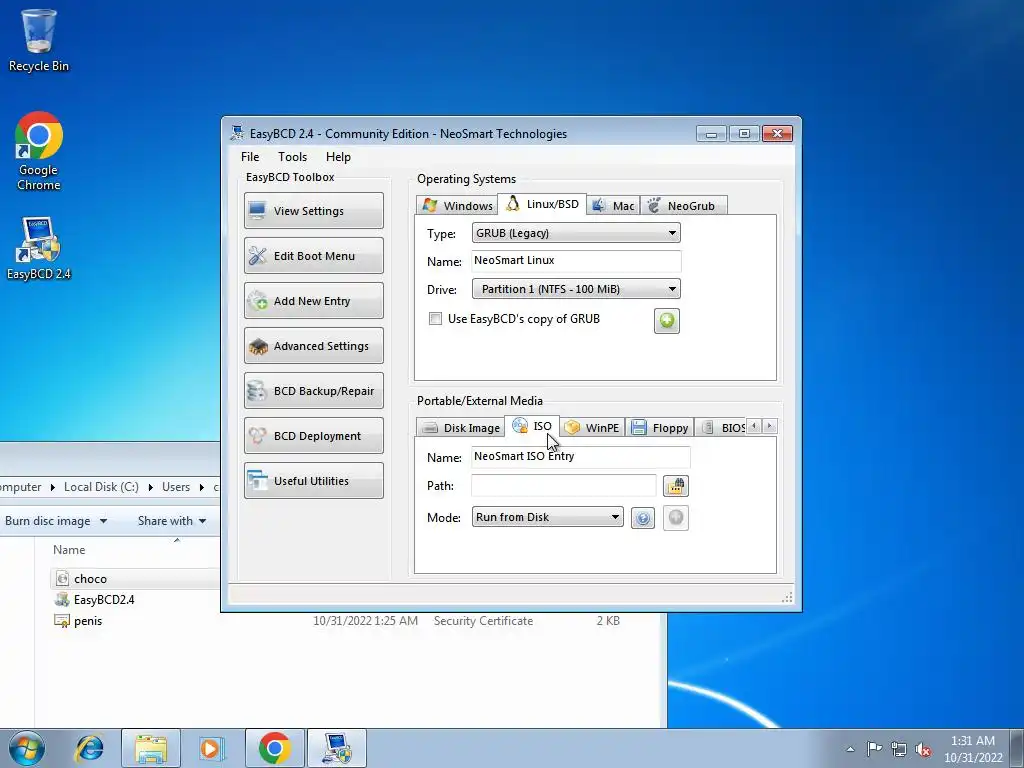Click Local Disk (C:) in Explorer breadcrumb
Screen dimensions: 1024x768
point(101,487)
